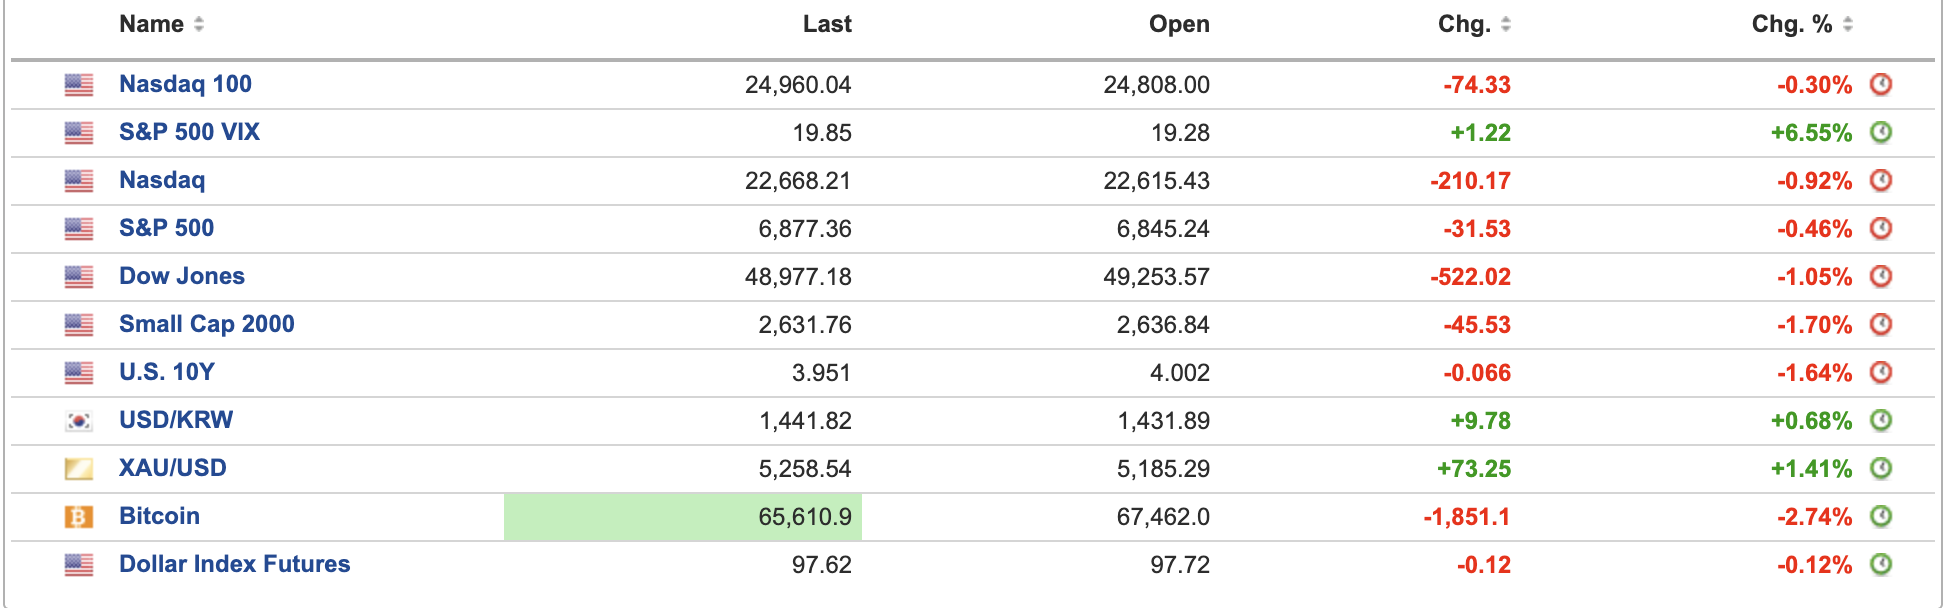Sort the table by the Chg. column
The height and width of the screenshot is (608, 1950).
pos(1465,24)
